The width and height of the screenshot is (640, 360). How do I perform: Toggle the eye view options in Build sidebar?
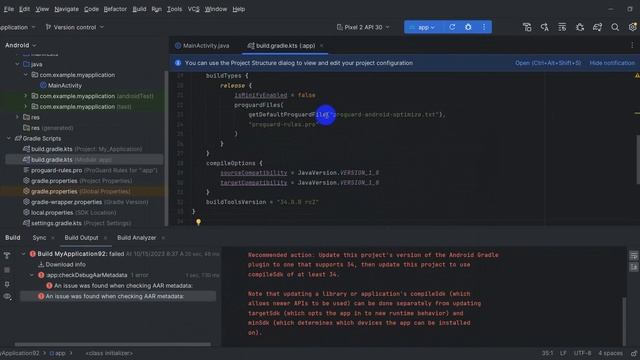(x=7, y=297)
